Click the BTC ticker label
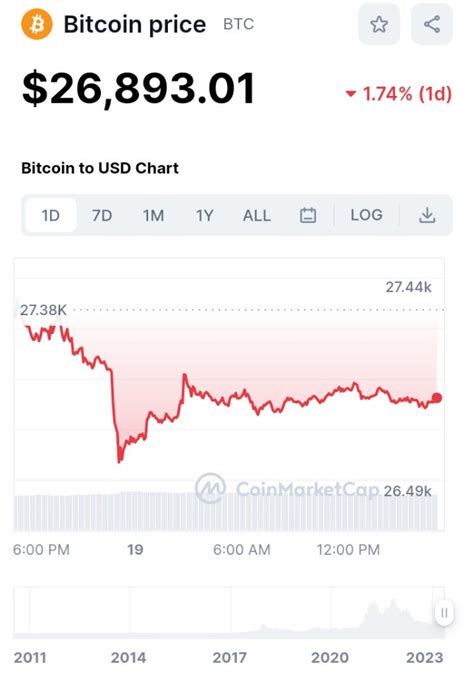474x684 pixels. click(x=239, y=24)
